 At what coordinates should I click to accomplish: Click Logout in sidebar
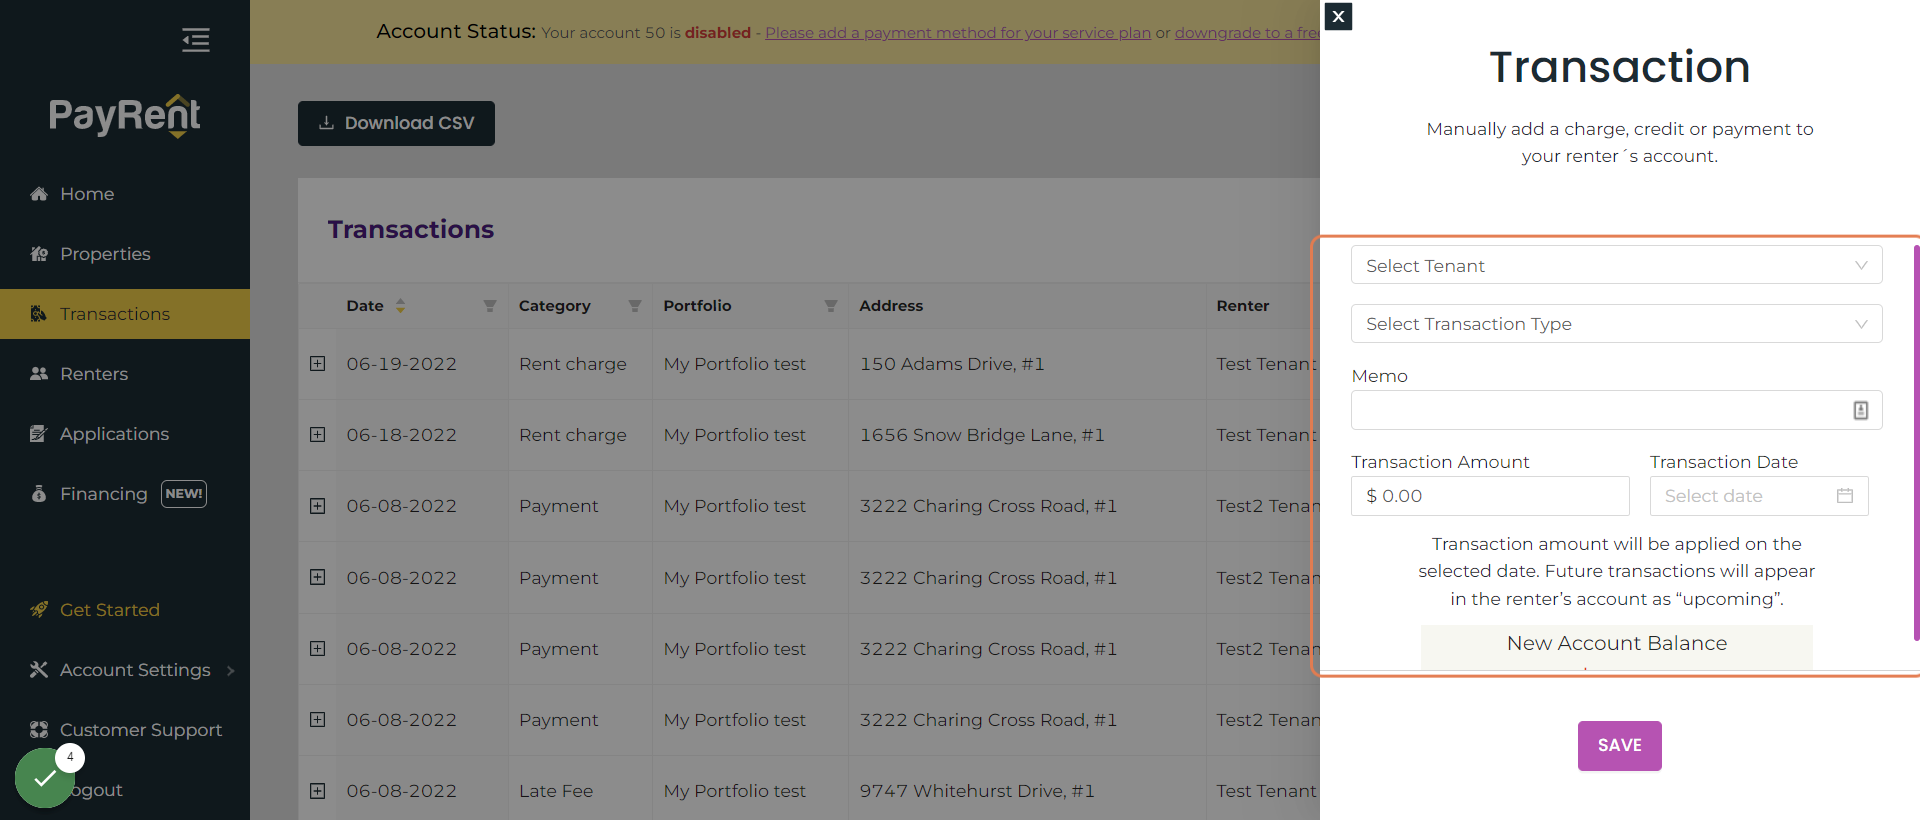coord(96,790)
